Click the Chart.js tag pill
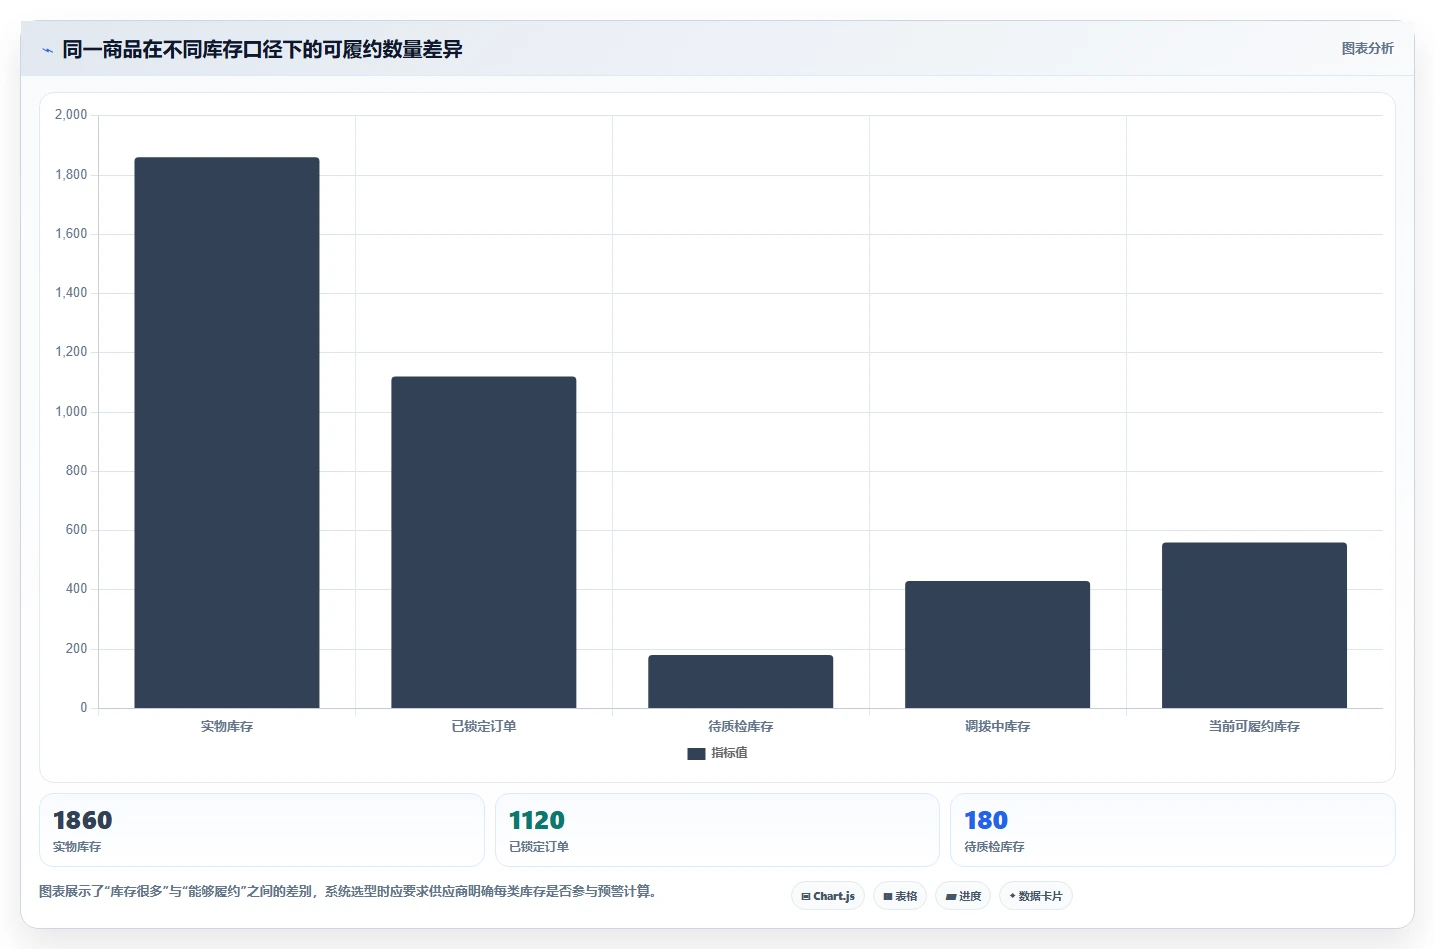The width and height of the screenshot is (1435, 949). 828,896
